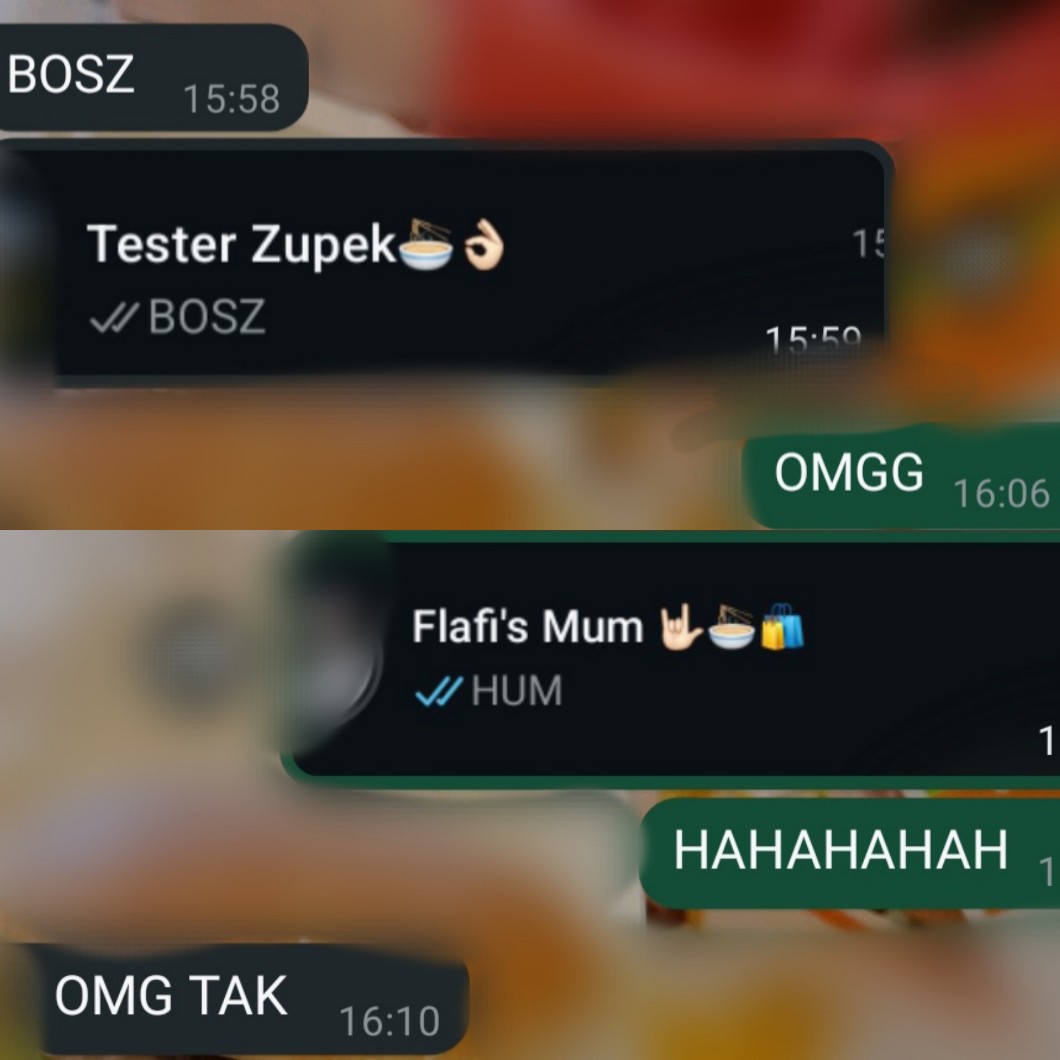Click the 15:59 timestamp on the shared screenshot

[813, 339]
